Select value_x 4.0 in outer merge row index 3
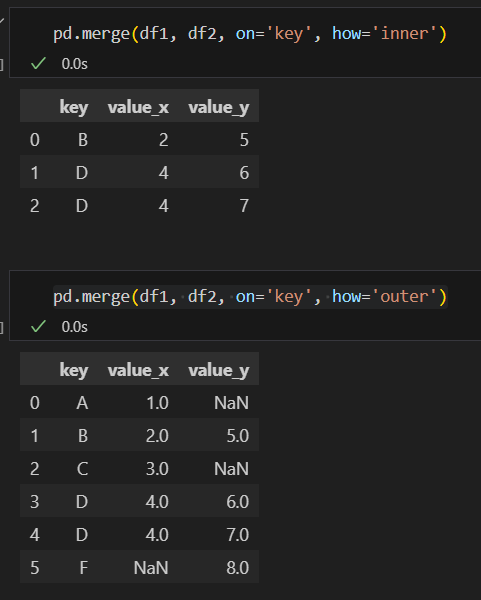 click(x=157, y=502)
